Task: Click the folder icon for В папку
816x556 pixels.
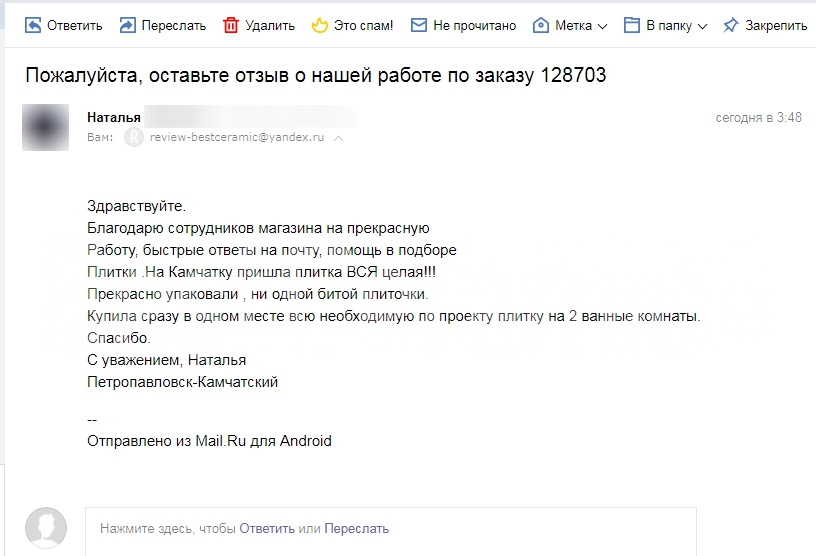Action: [631, 25]
